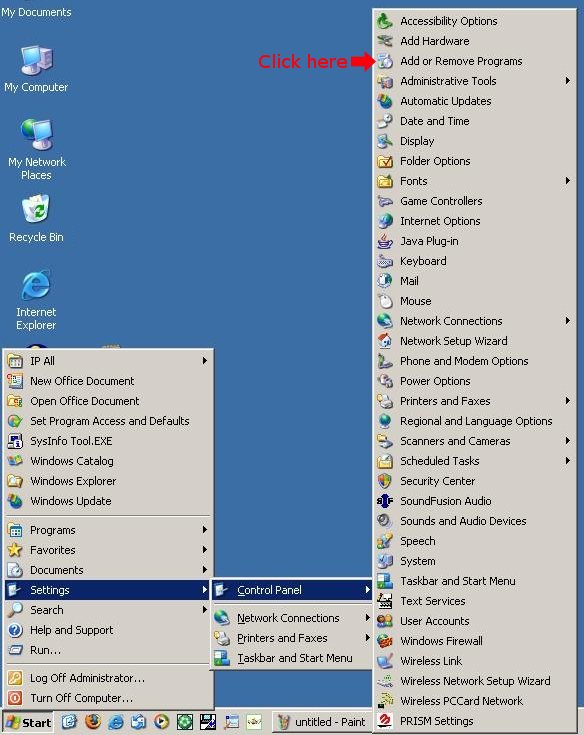Click the User Accounts icon
This screenshot has height=735, width=584.
385,621
